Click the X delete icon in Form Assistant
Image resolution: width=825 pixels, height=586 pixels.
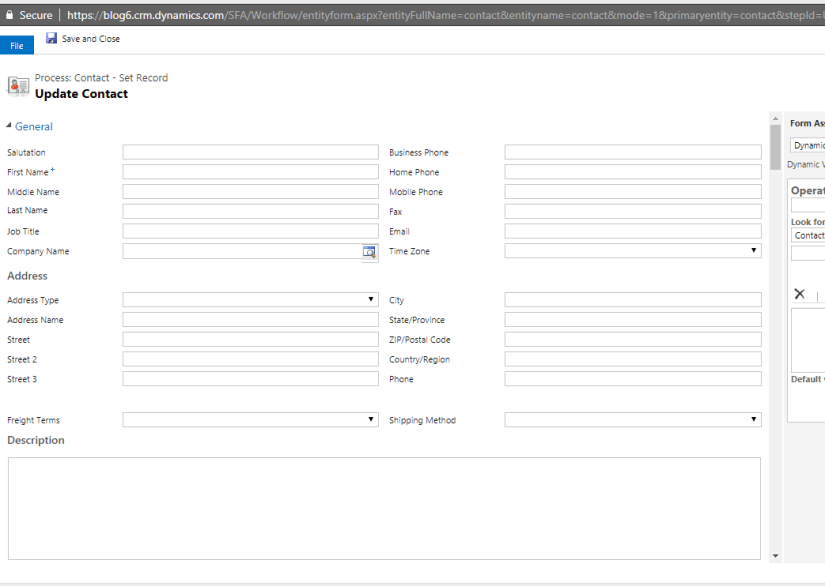[799, 294]
